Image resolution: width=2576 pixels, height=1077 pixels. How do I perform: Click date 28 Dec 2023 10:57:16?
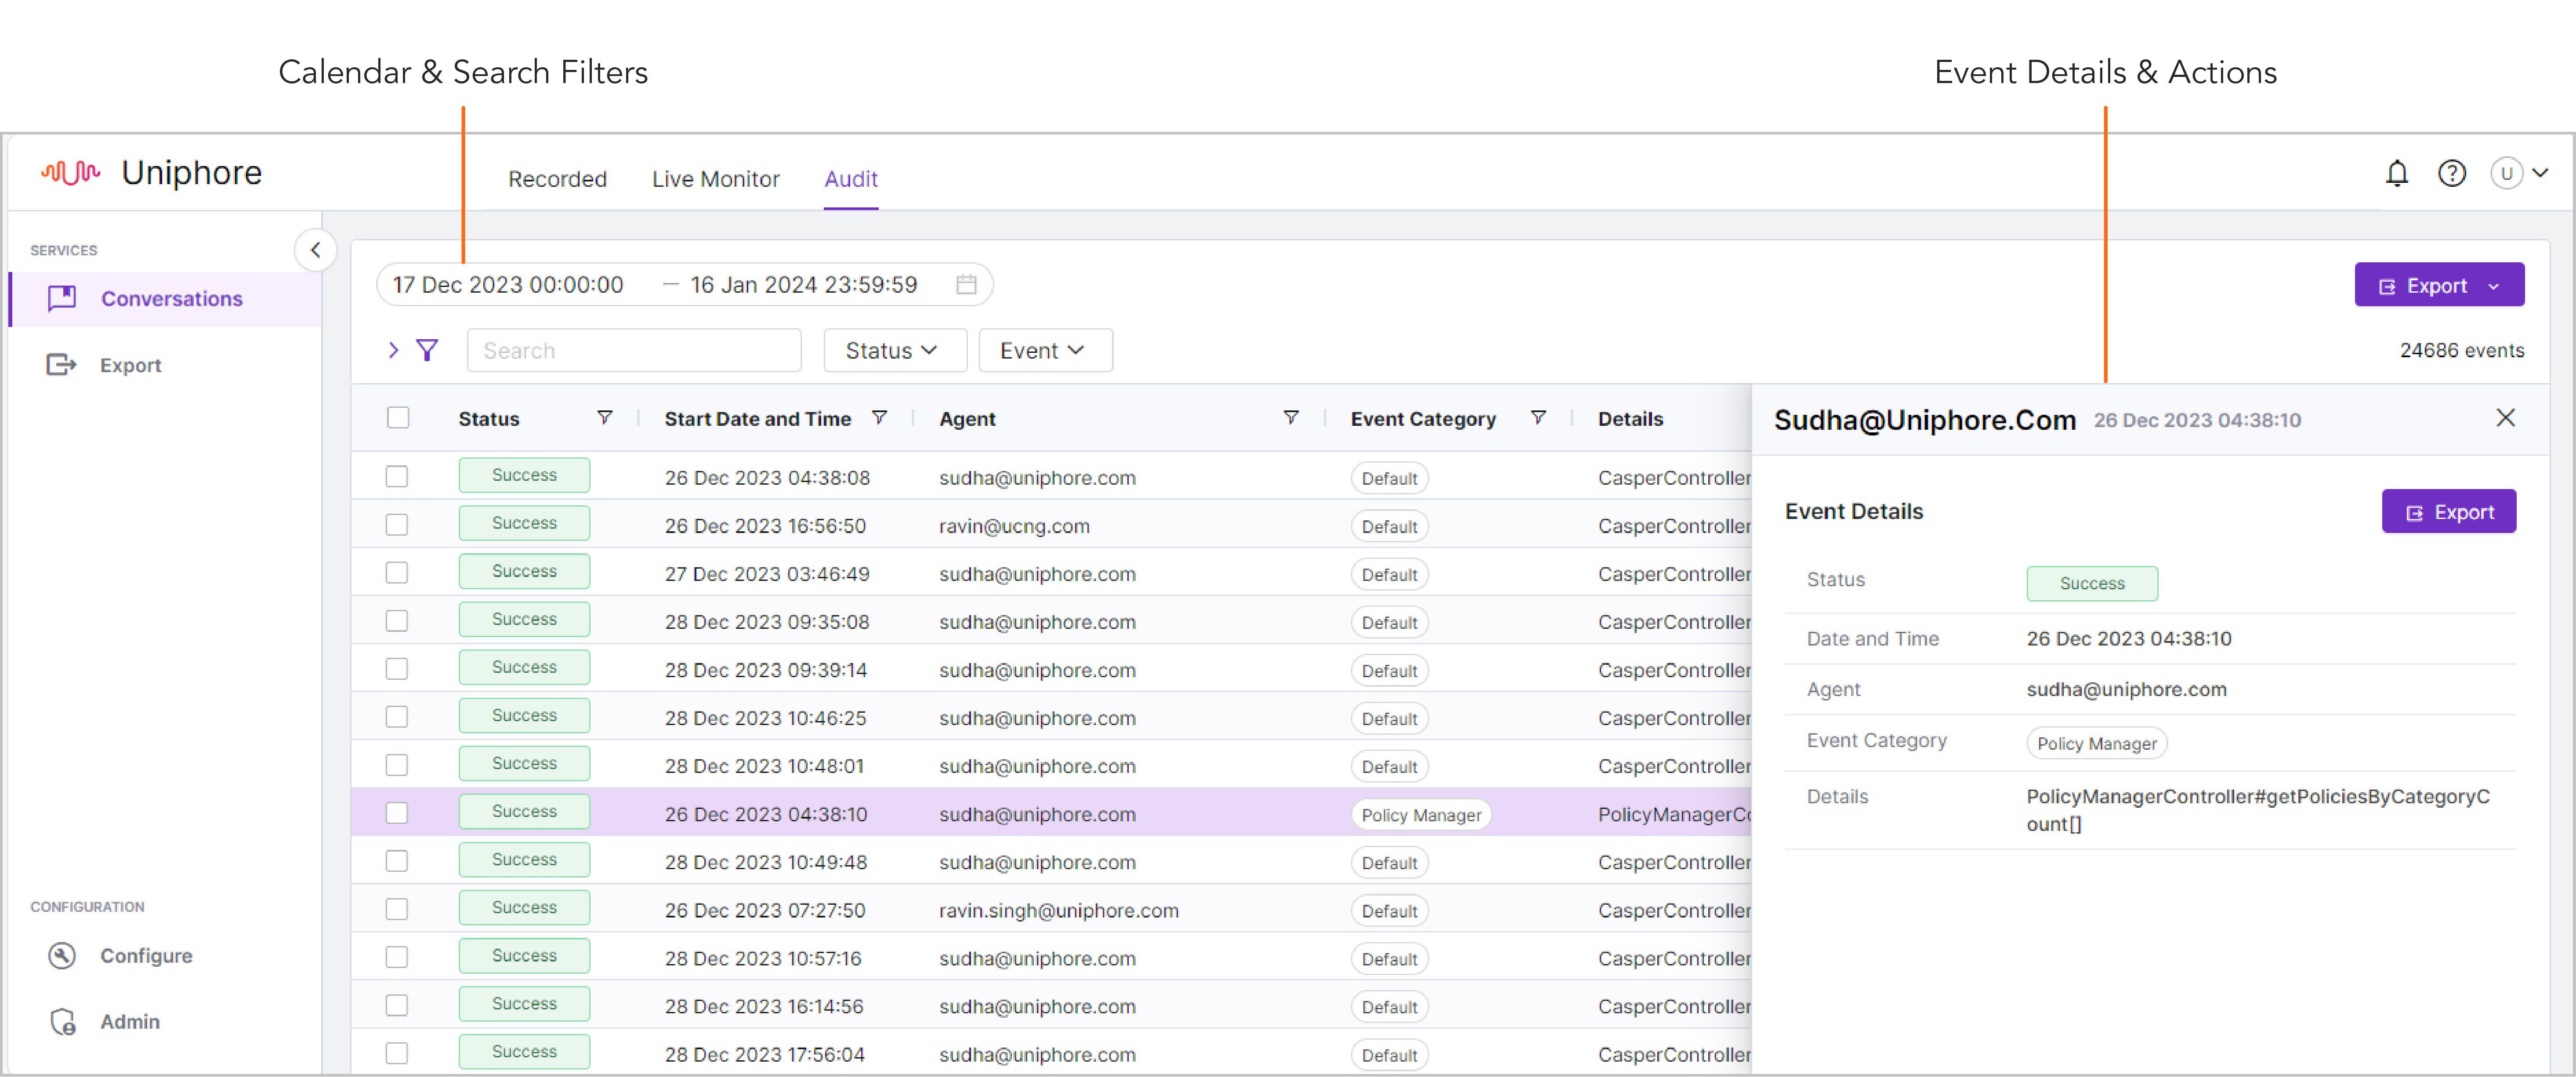763,958
